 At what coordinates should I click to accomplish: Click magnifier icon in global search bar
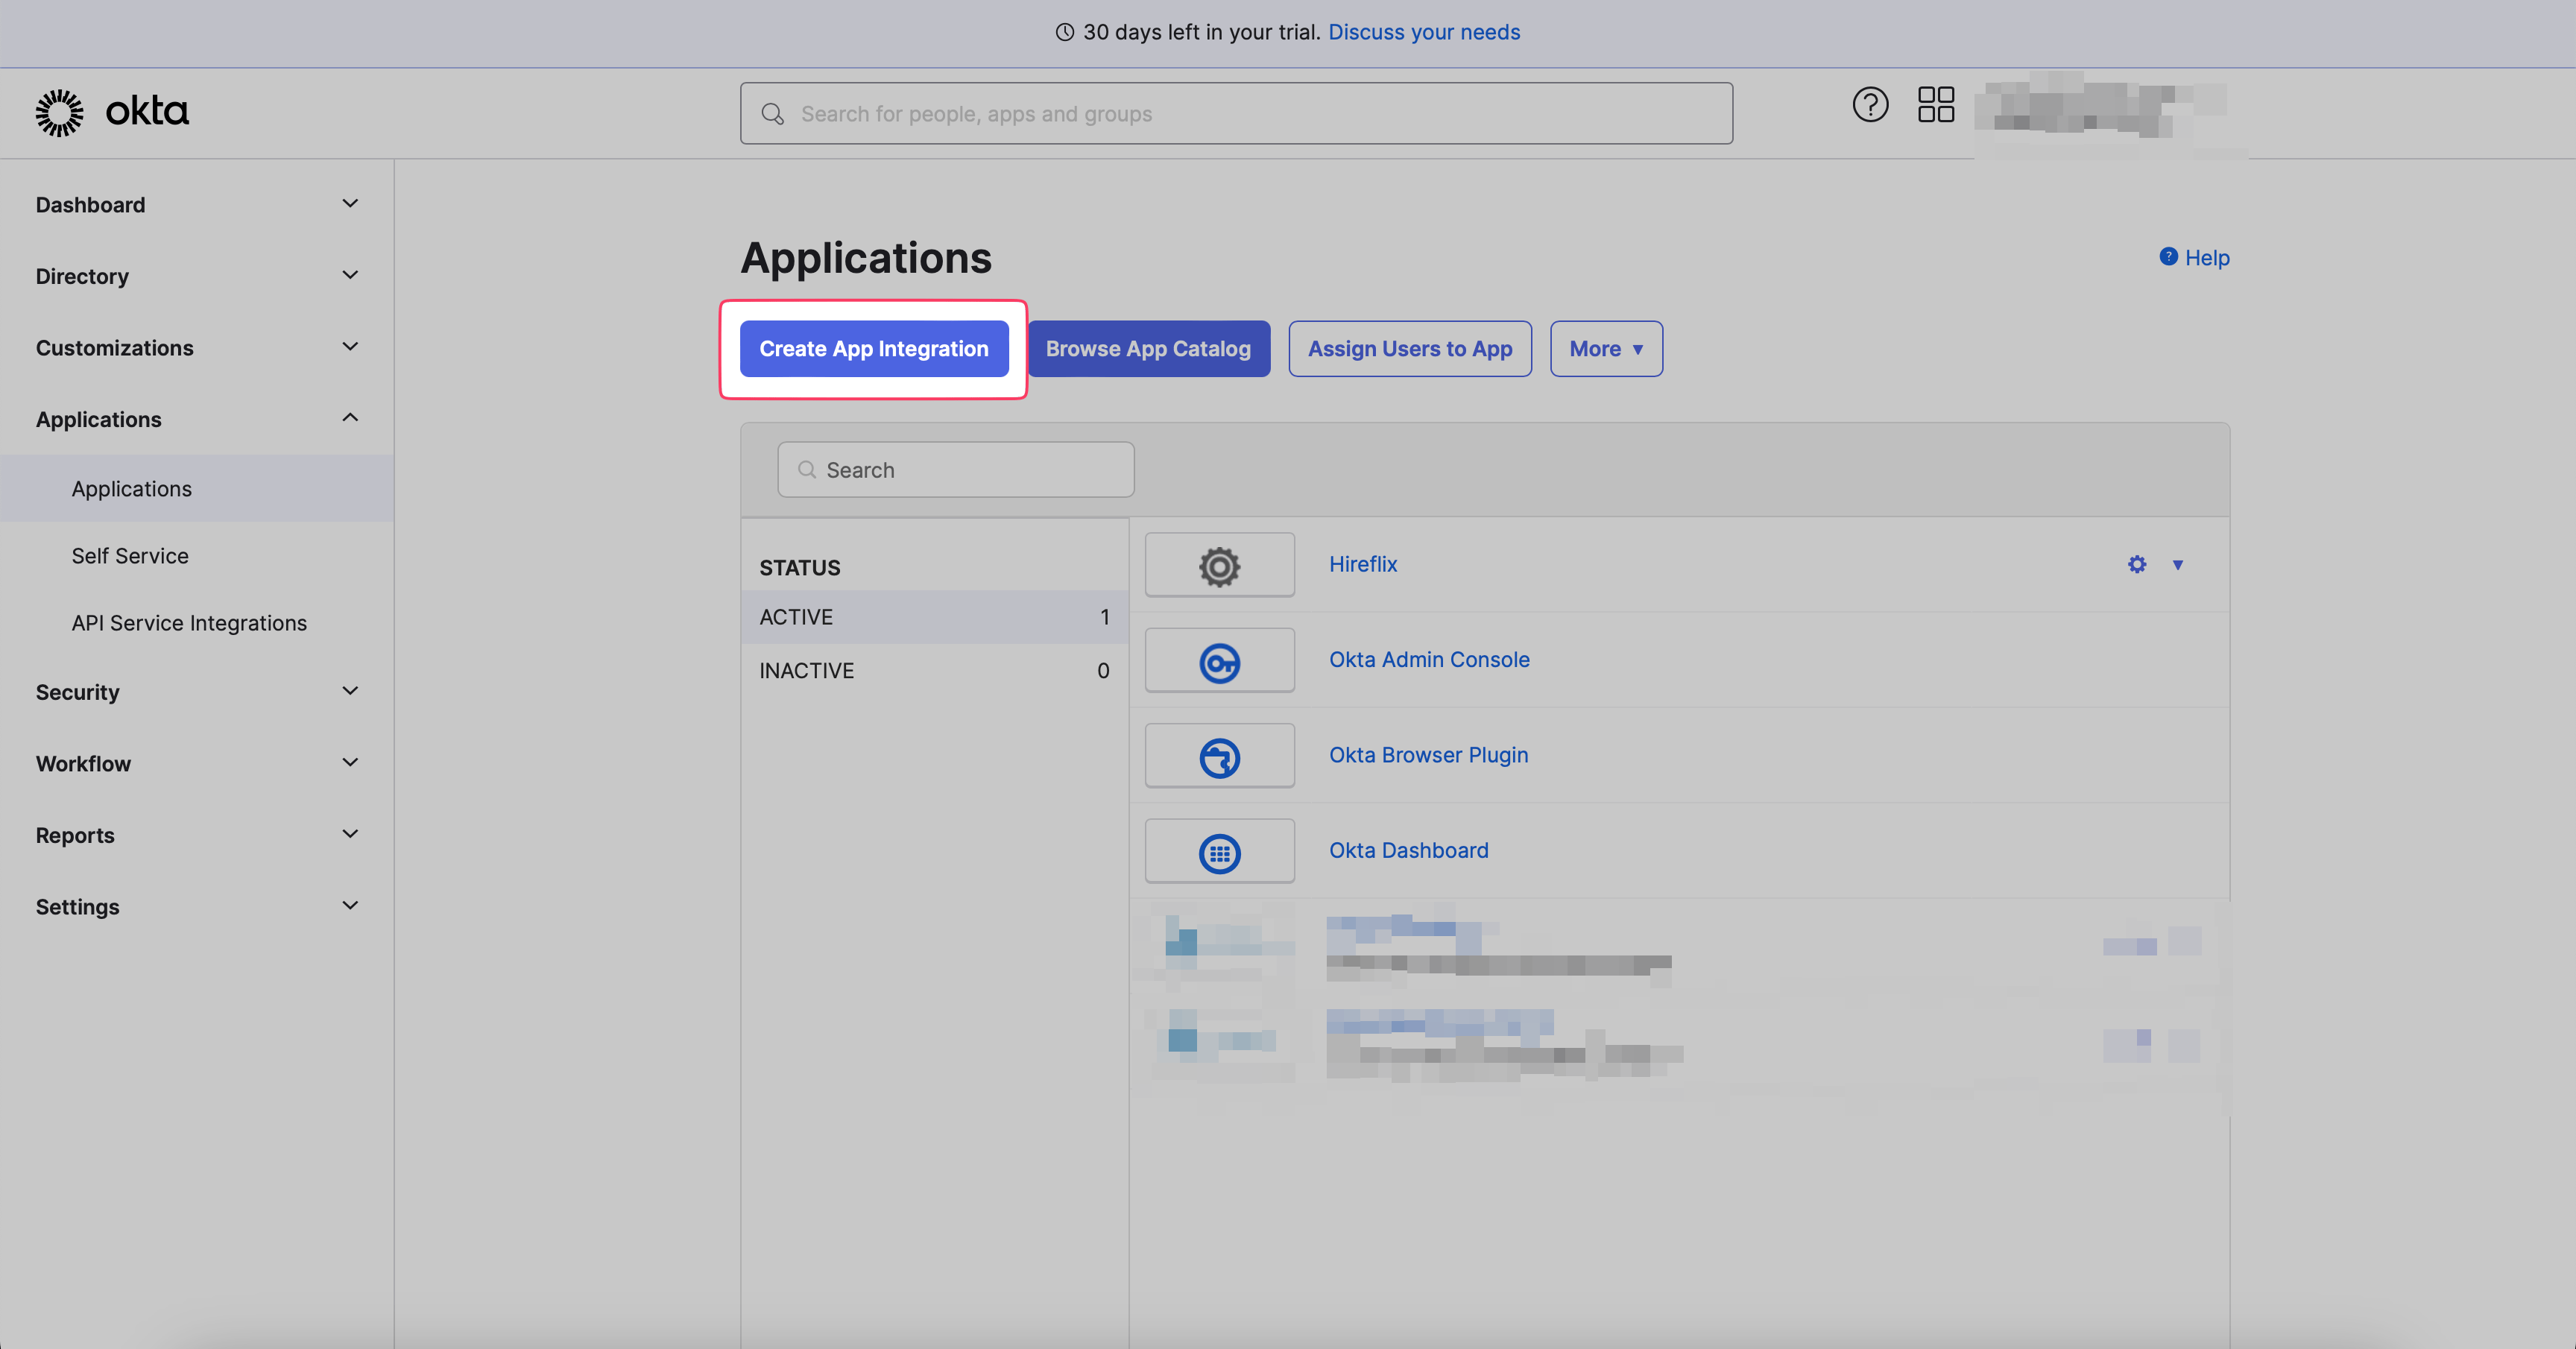point(772,114)
